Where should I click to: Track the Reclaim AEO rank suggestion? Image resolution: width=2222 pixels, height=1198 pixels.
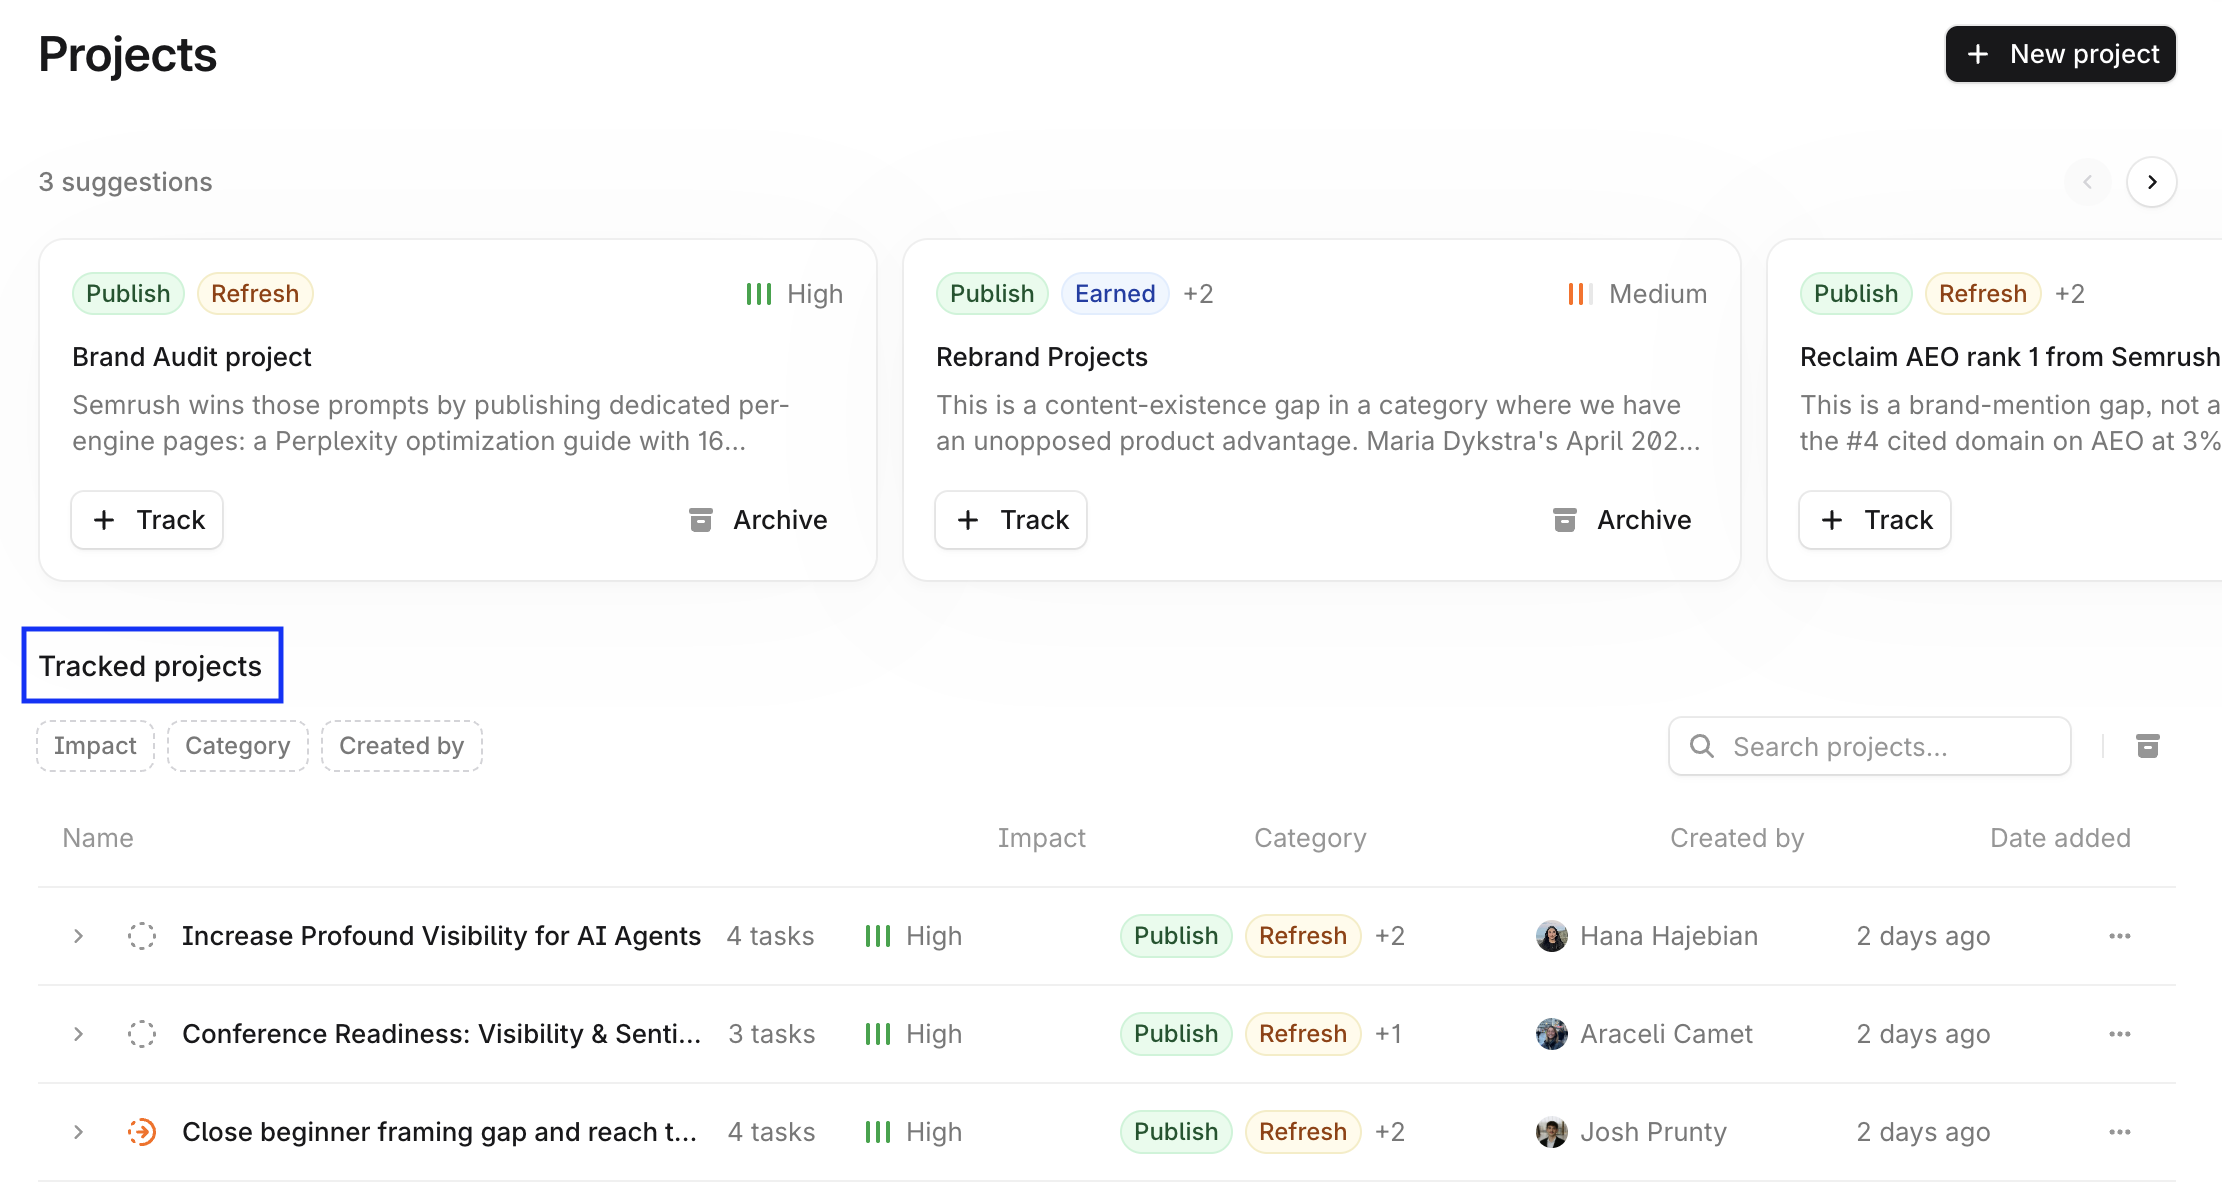[1875, 520]
